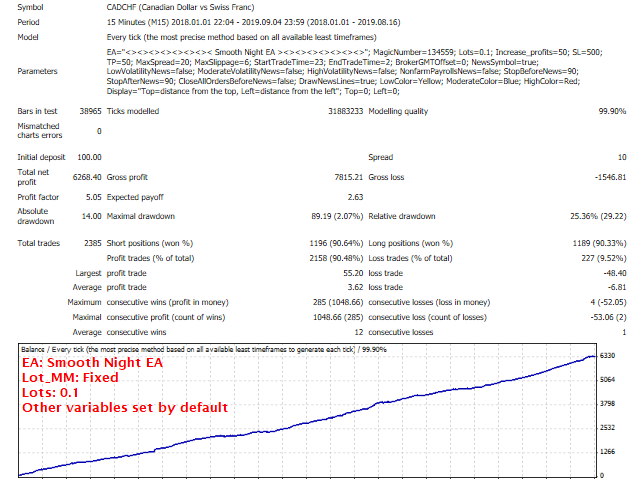Click the Largest profit trade 55.20 value
The height and width of the screenshot is (480, 640).
(353, 273)
